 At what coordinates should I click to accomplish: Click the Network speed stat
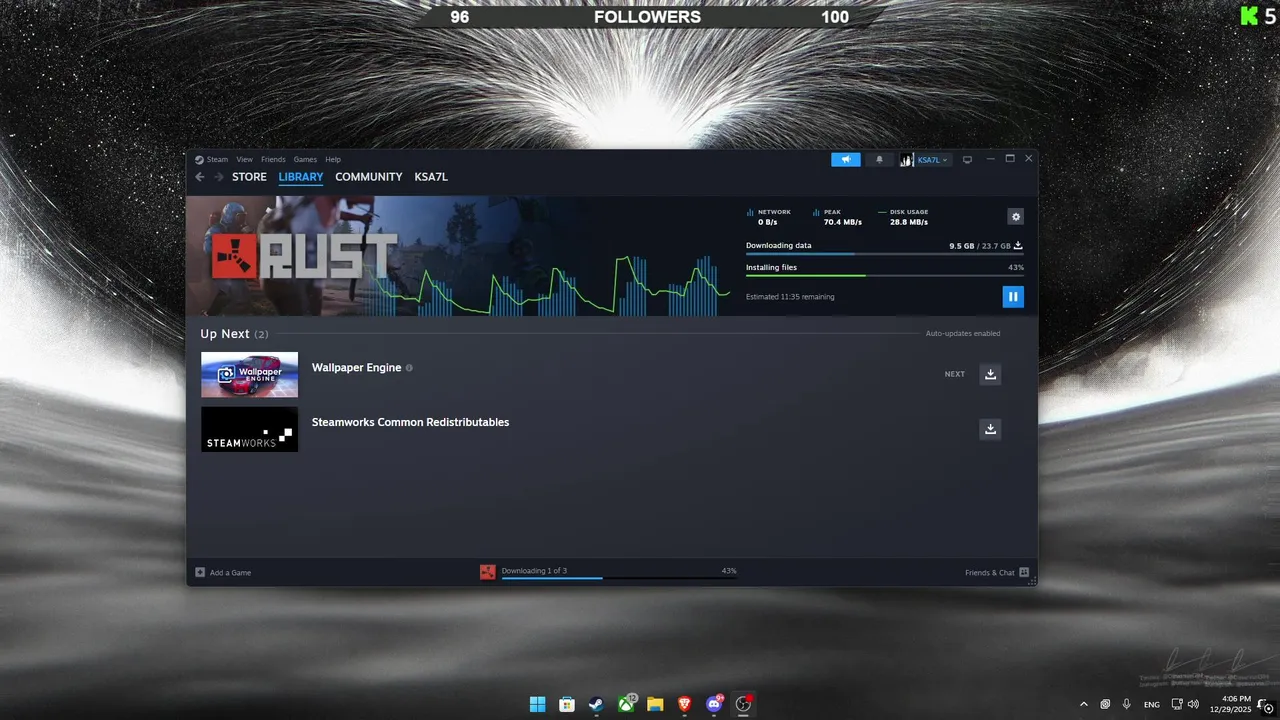769,217
